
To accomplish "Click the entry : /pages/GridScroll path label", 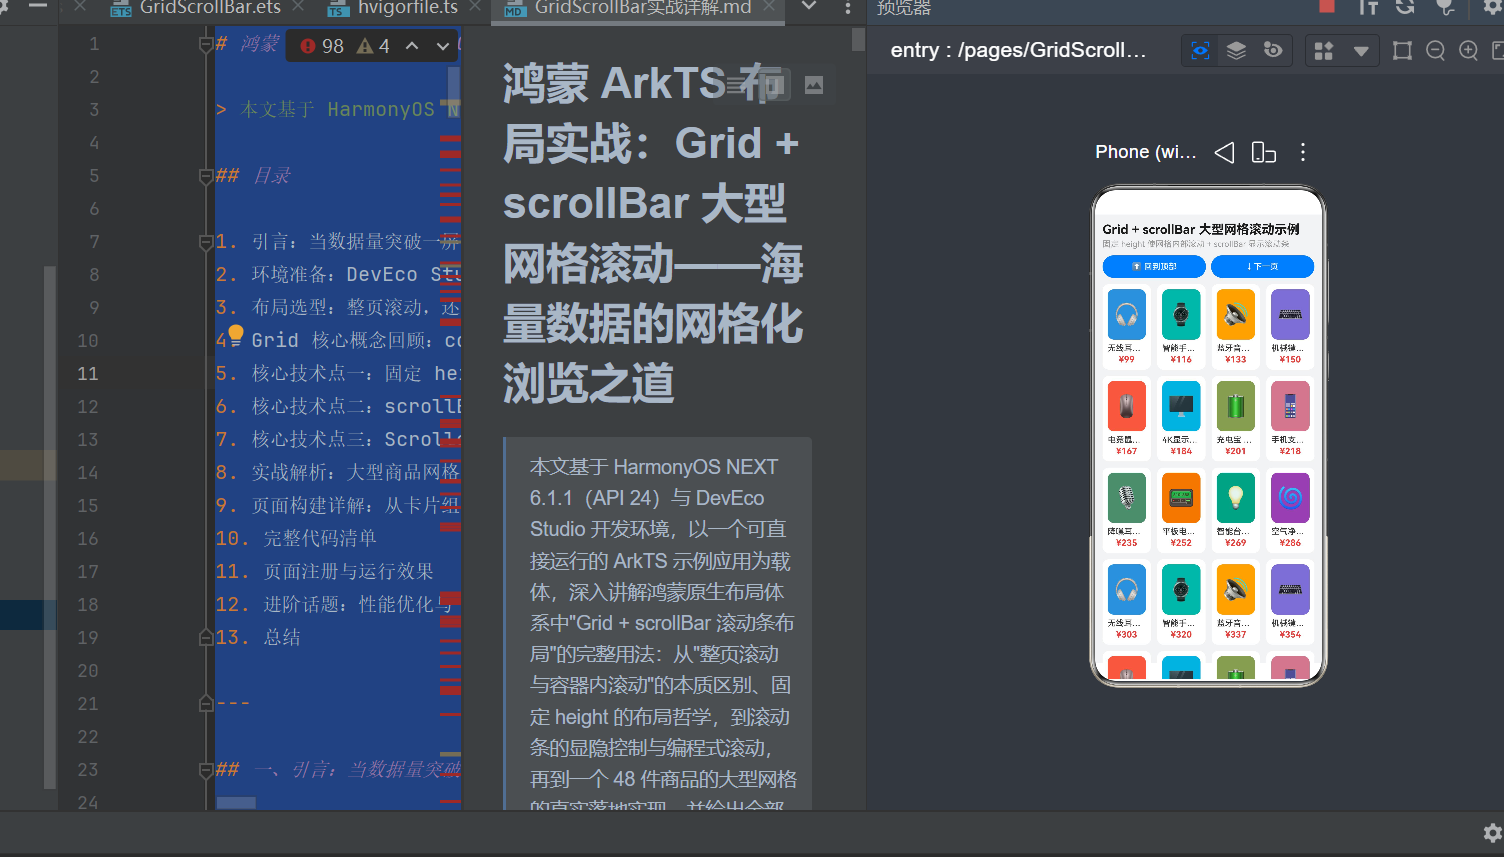I will [x=1018, y=51].
